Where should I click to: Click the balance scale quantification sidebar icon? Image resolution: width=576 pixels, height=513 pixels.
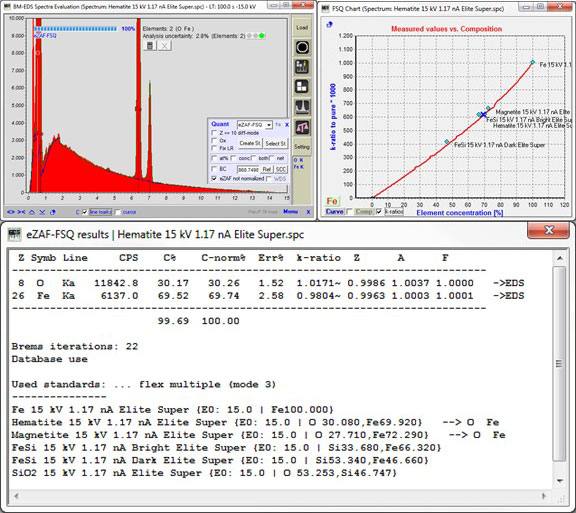302,127
